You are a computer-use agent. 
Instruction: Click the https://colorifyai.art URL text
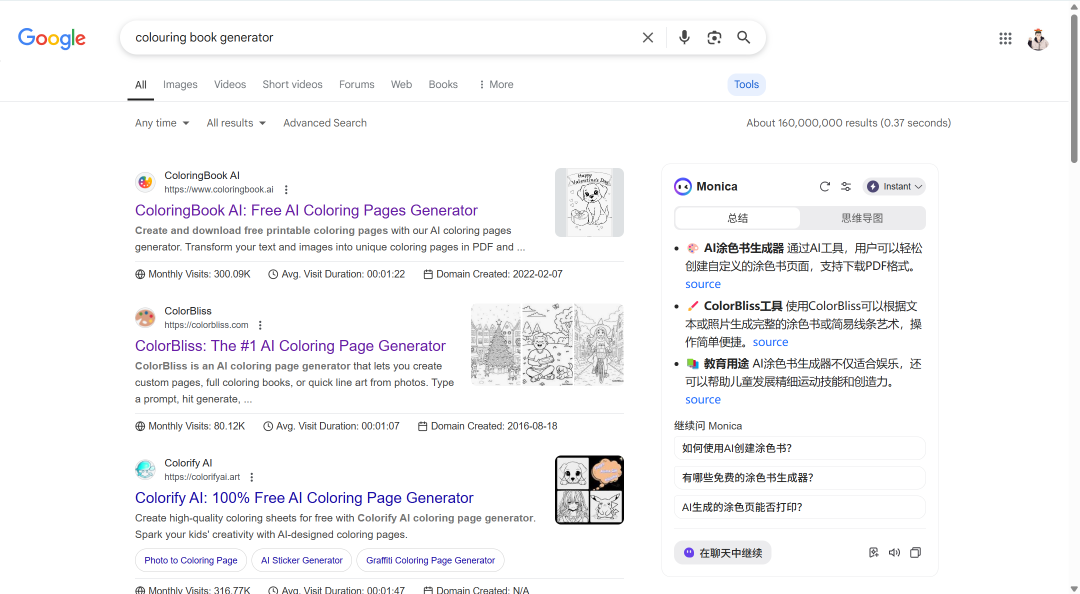pyautogui.click(x=202, y=477)
